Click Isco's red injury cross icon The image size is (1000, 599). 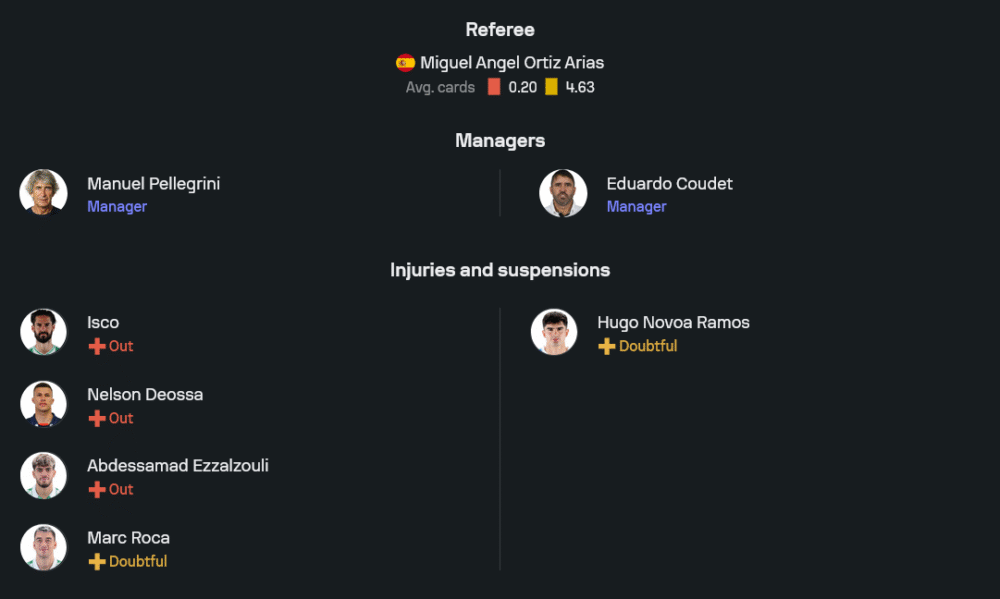coord(97,347)
